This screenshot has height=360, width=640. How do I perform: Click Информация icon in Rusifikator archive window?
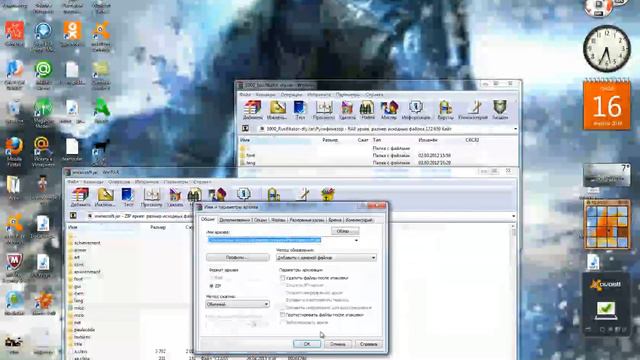click(x=416, y=110)
